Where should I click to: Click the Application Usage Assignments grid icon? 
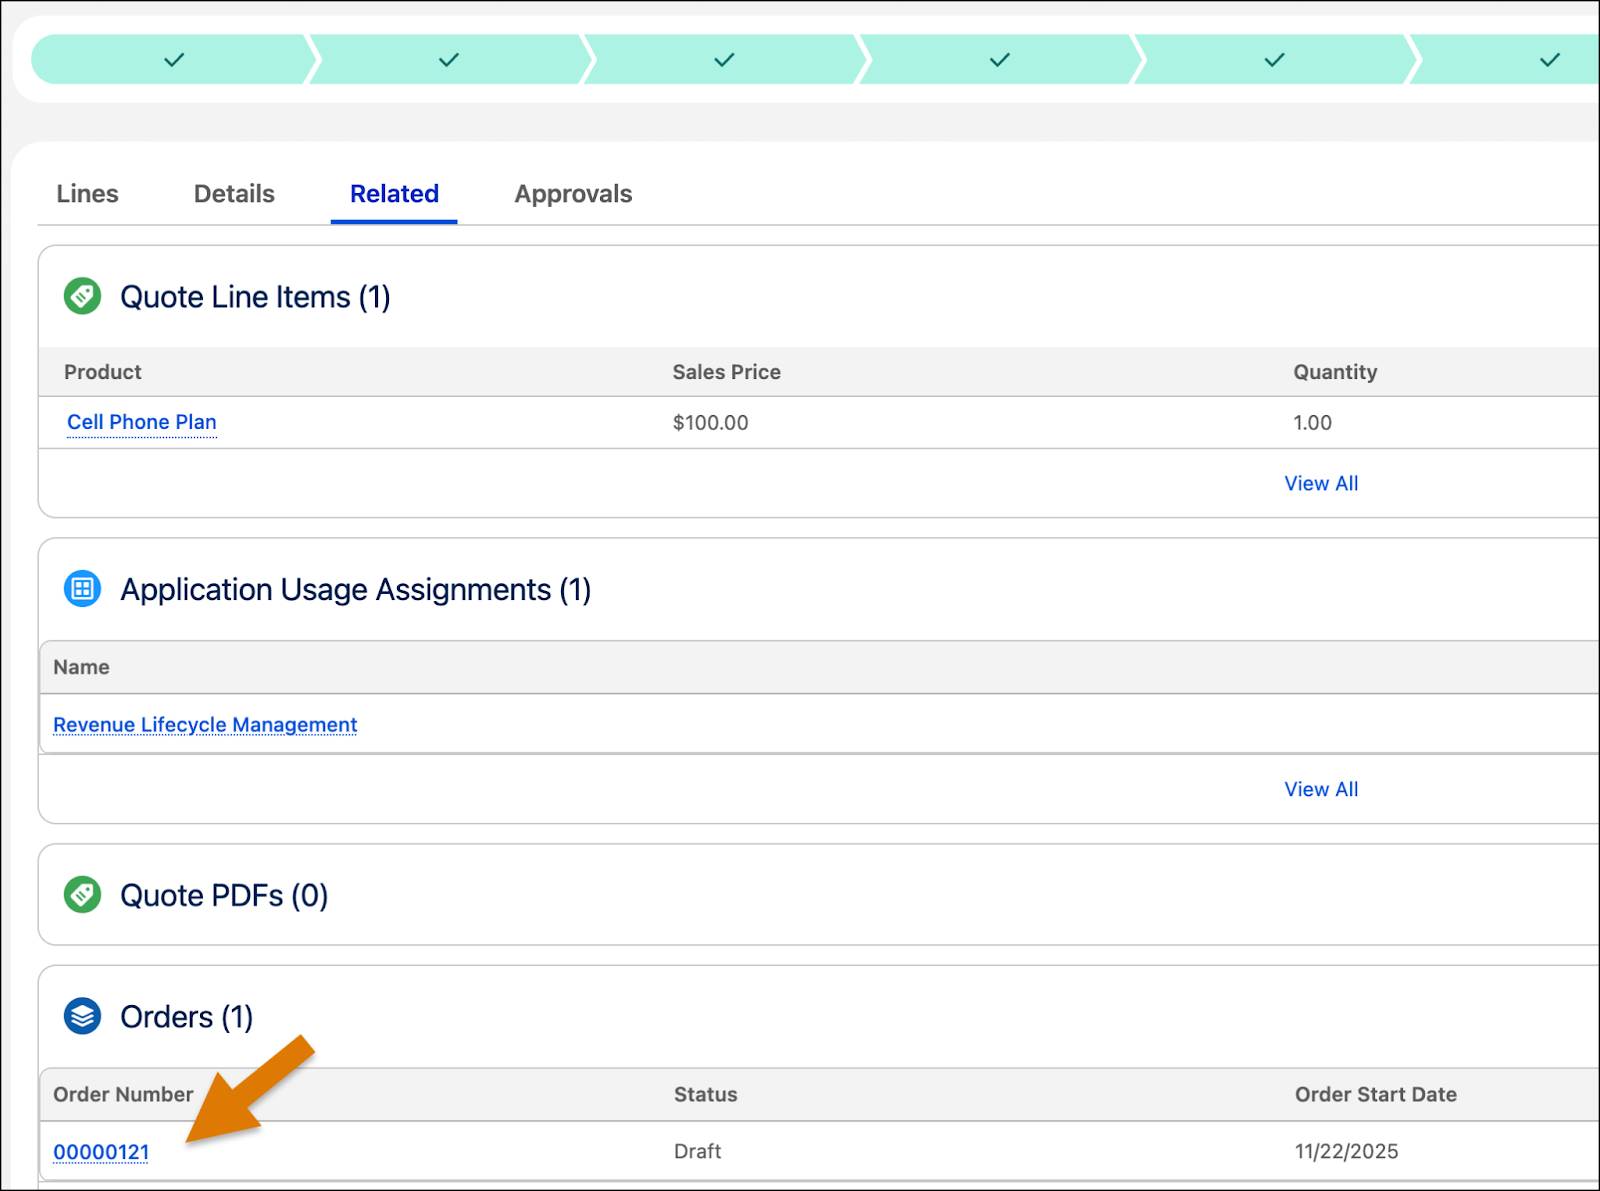pyautogui.click(x=82, y=589)
